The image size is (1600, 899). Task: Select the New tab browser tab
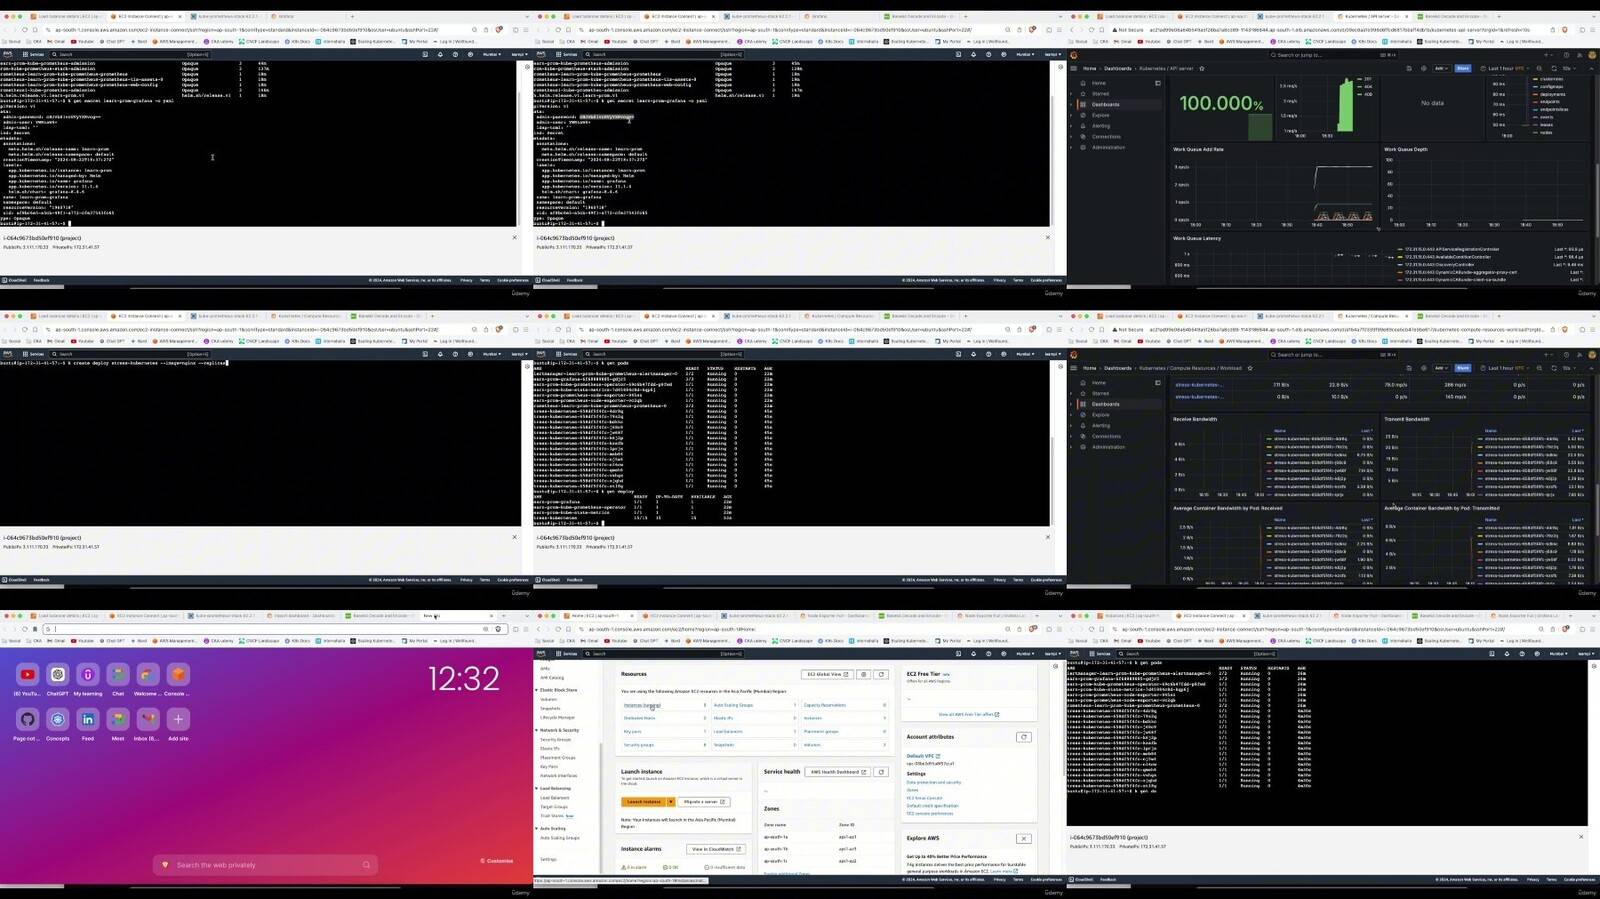click(456, 616)
